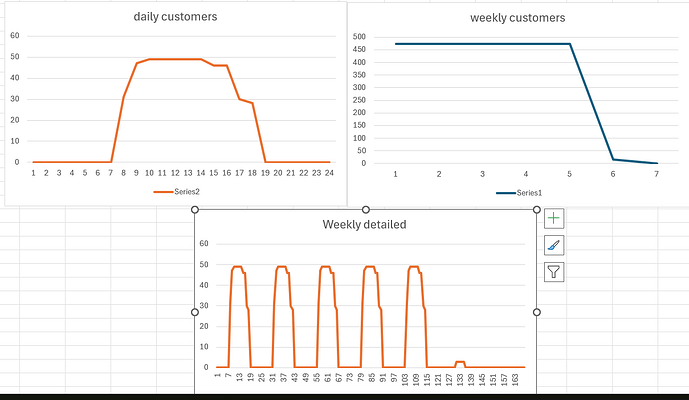This screenshot has height=400, width=689.
Task: Click top-right corner handle of Weekly detailed chart
Action: click(536, 210)
